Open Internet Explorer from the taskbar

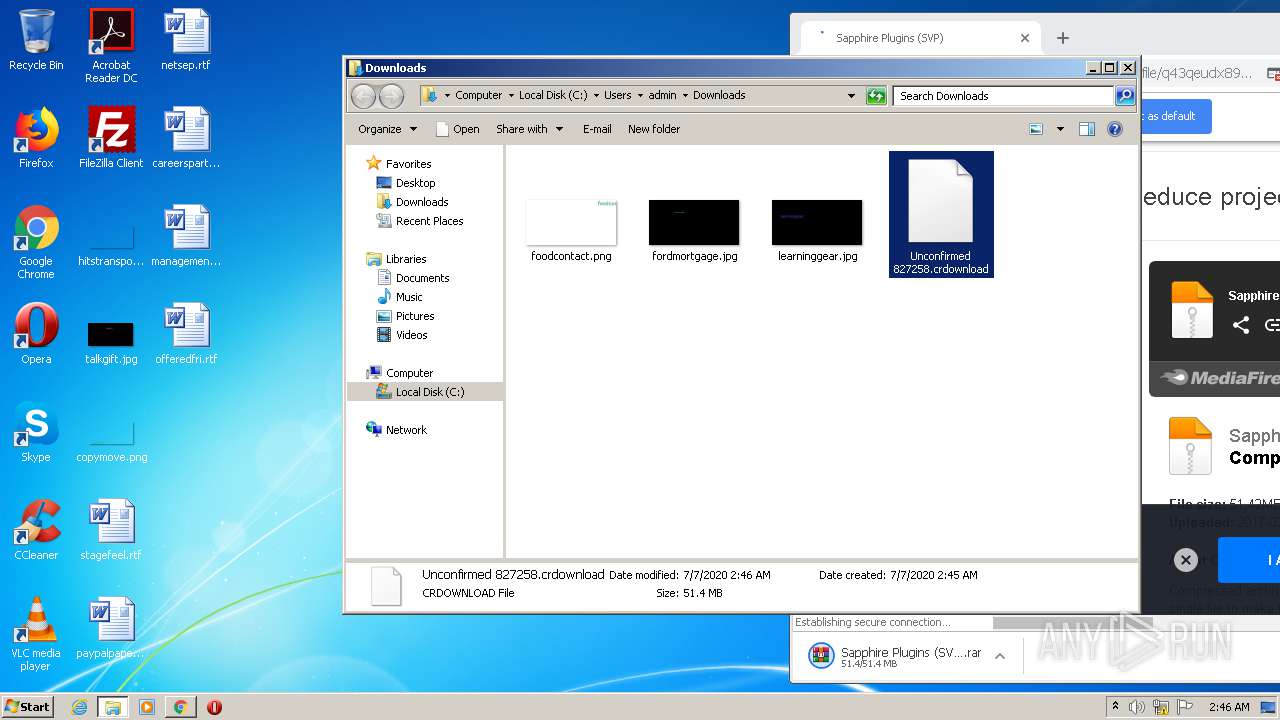point(79,707)
